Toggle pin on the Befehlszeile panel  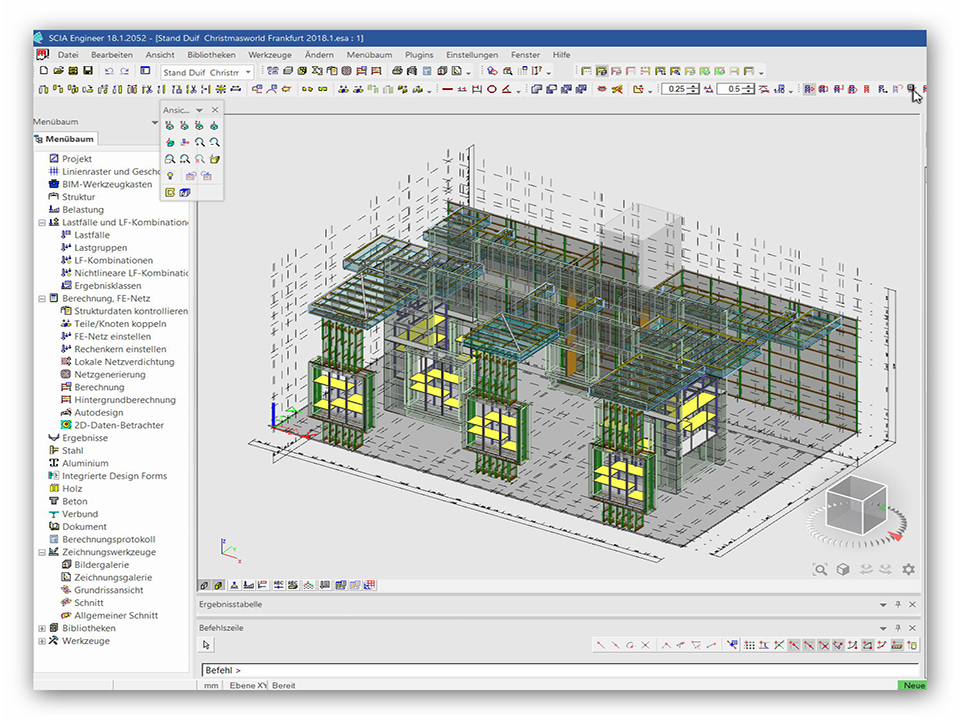tap(897, 627)
